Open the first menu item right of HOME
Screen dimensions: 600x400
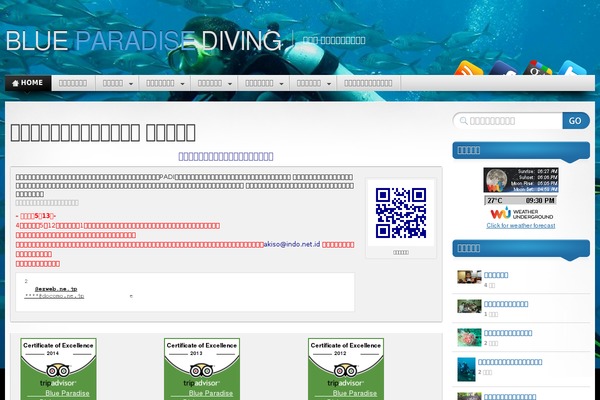(x=73, y=83)
